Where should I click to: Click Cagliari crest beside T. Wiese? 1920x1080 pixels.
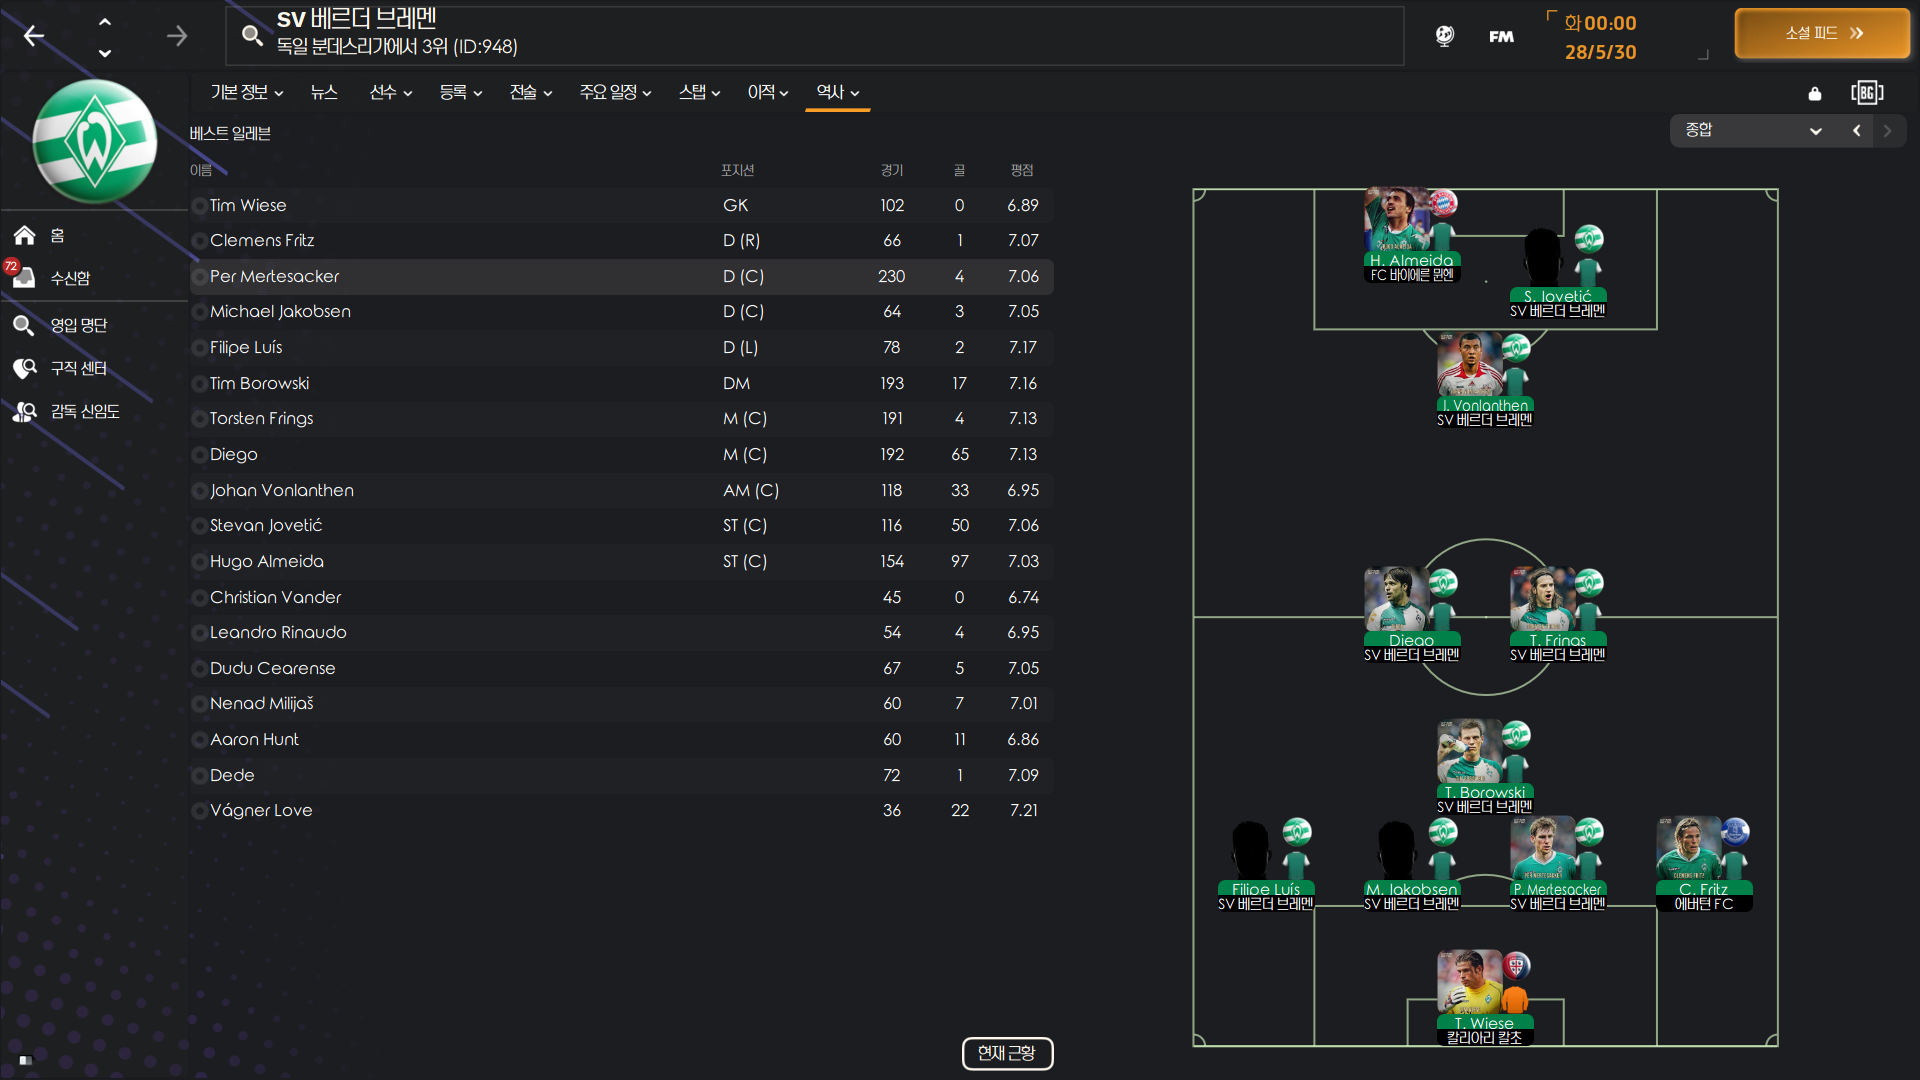(x=1516, y=966)
